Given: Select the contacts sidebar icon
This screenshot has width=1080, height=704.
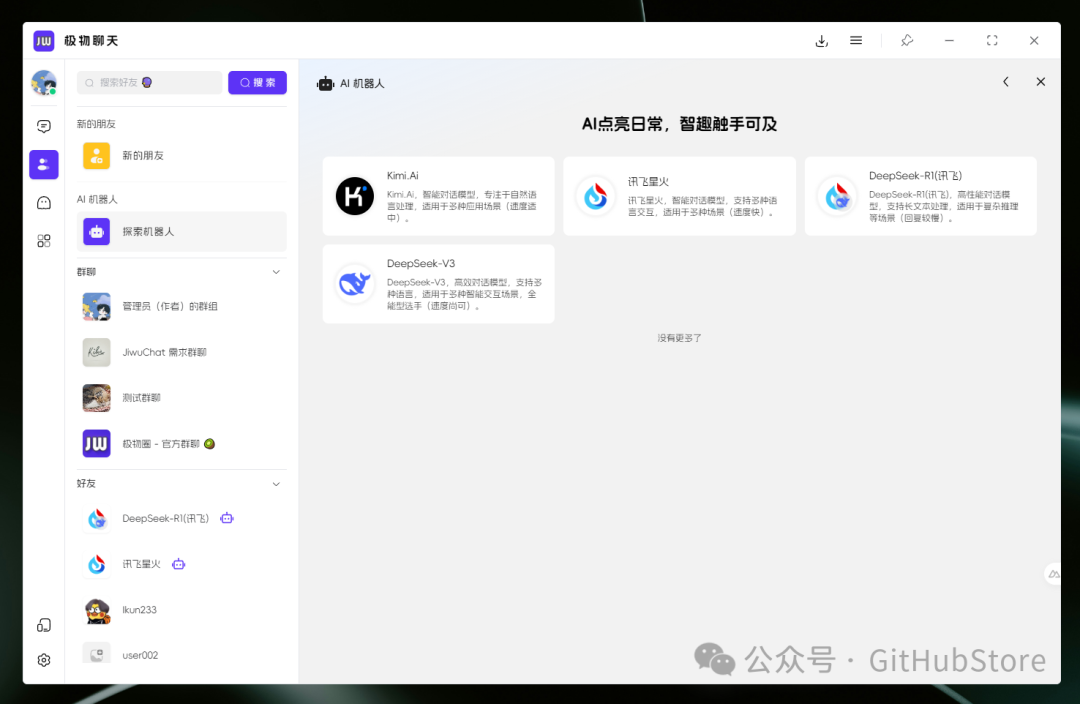Looking at the screenshot, I should [44, 164].
